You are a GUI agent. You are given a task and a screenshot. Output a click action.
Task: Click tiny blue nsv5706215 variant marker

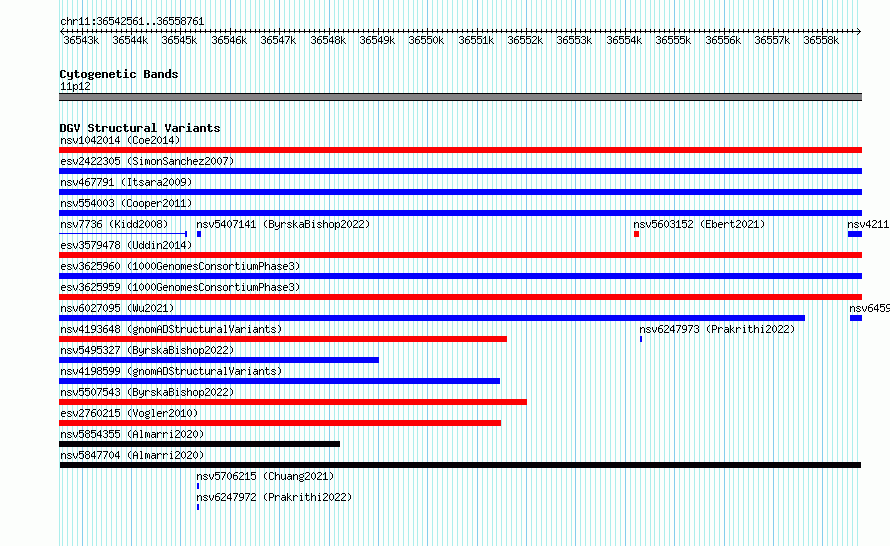[198, 486]
